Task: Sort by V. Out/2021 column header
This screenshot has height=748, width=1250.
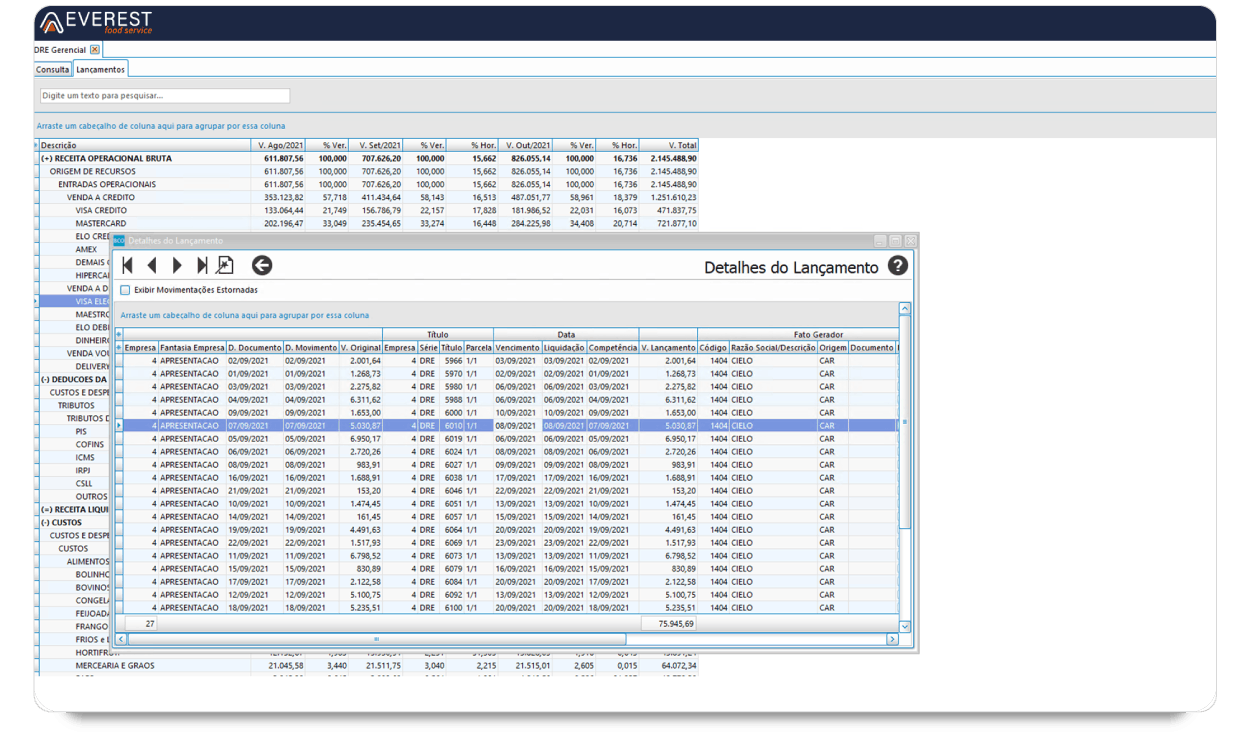Action: tap(525, 146)
